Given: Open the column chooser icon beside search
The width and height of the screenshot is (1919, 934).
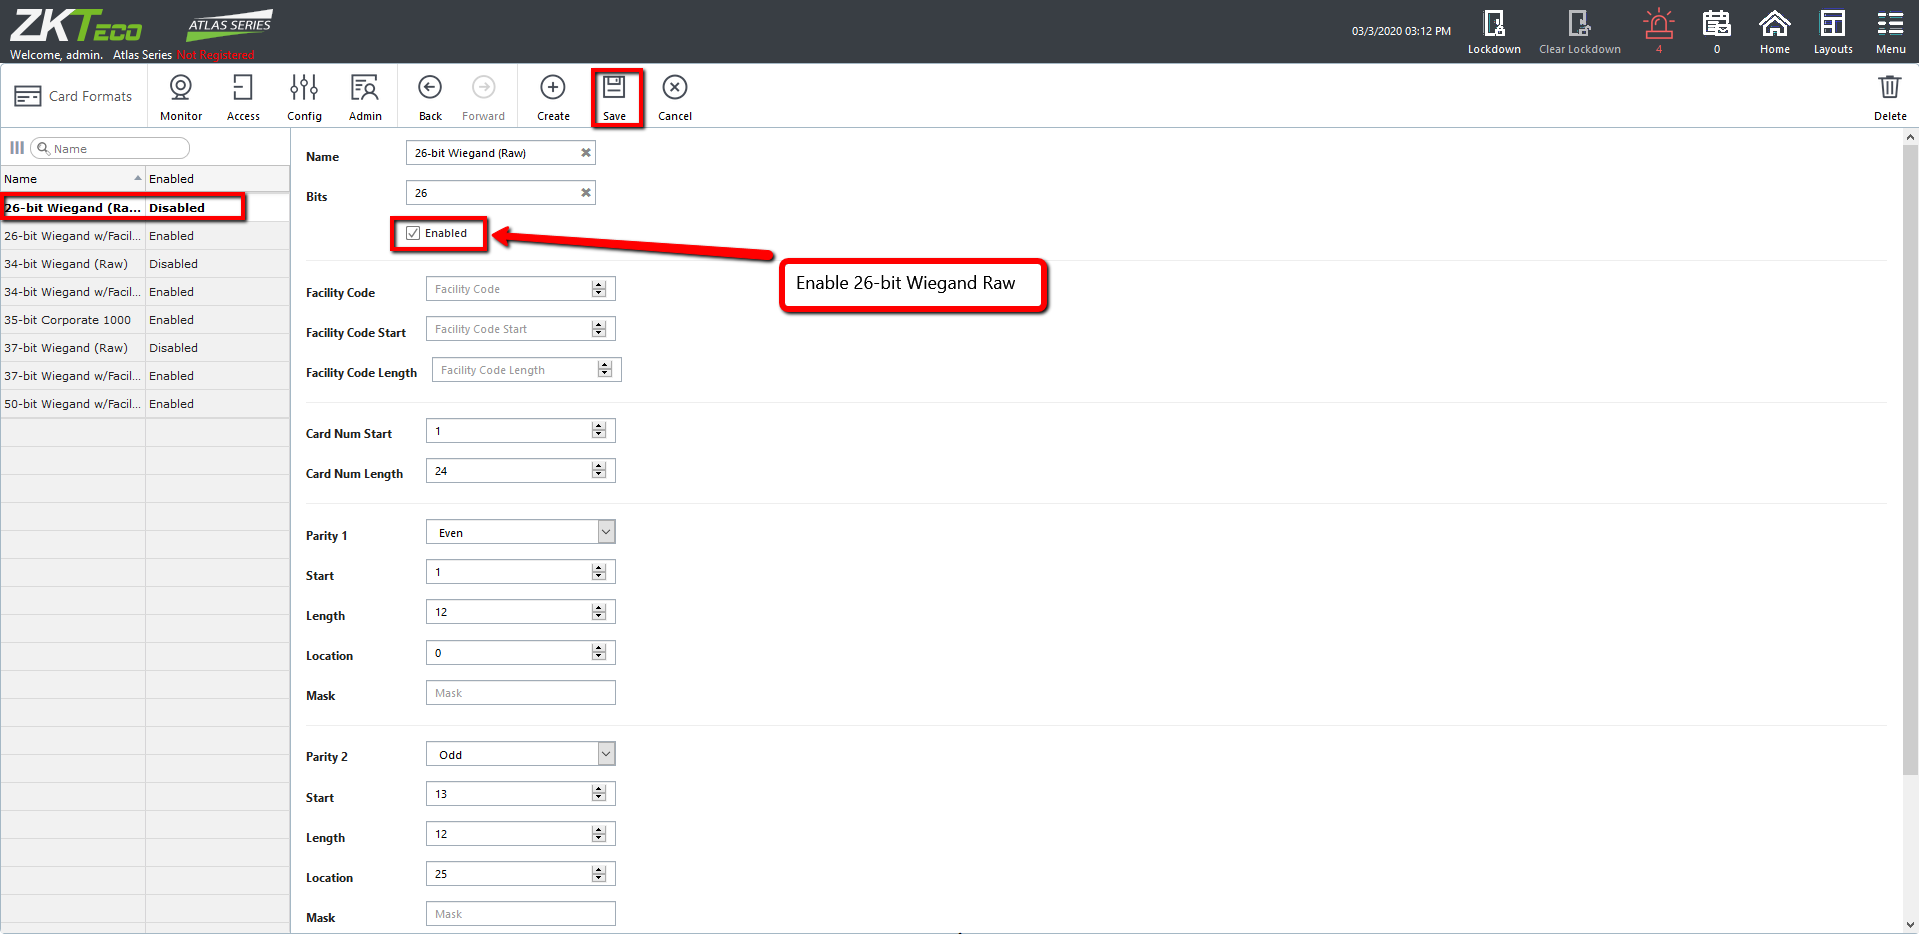Looking at the screenshot, I should point(17,148).
